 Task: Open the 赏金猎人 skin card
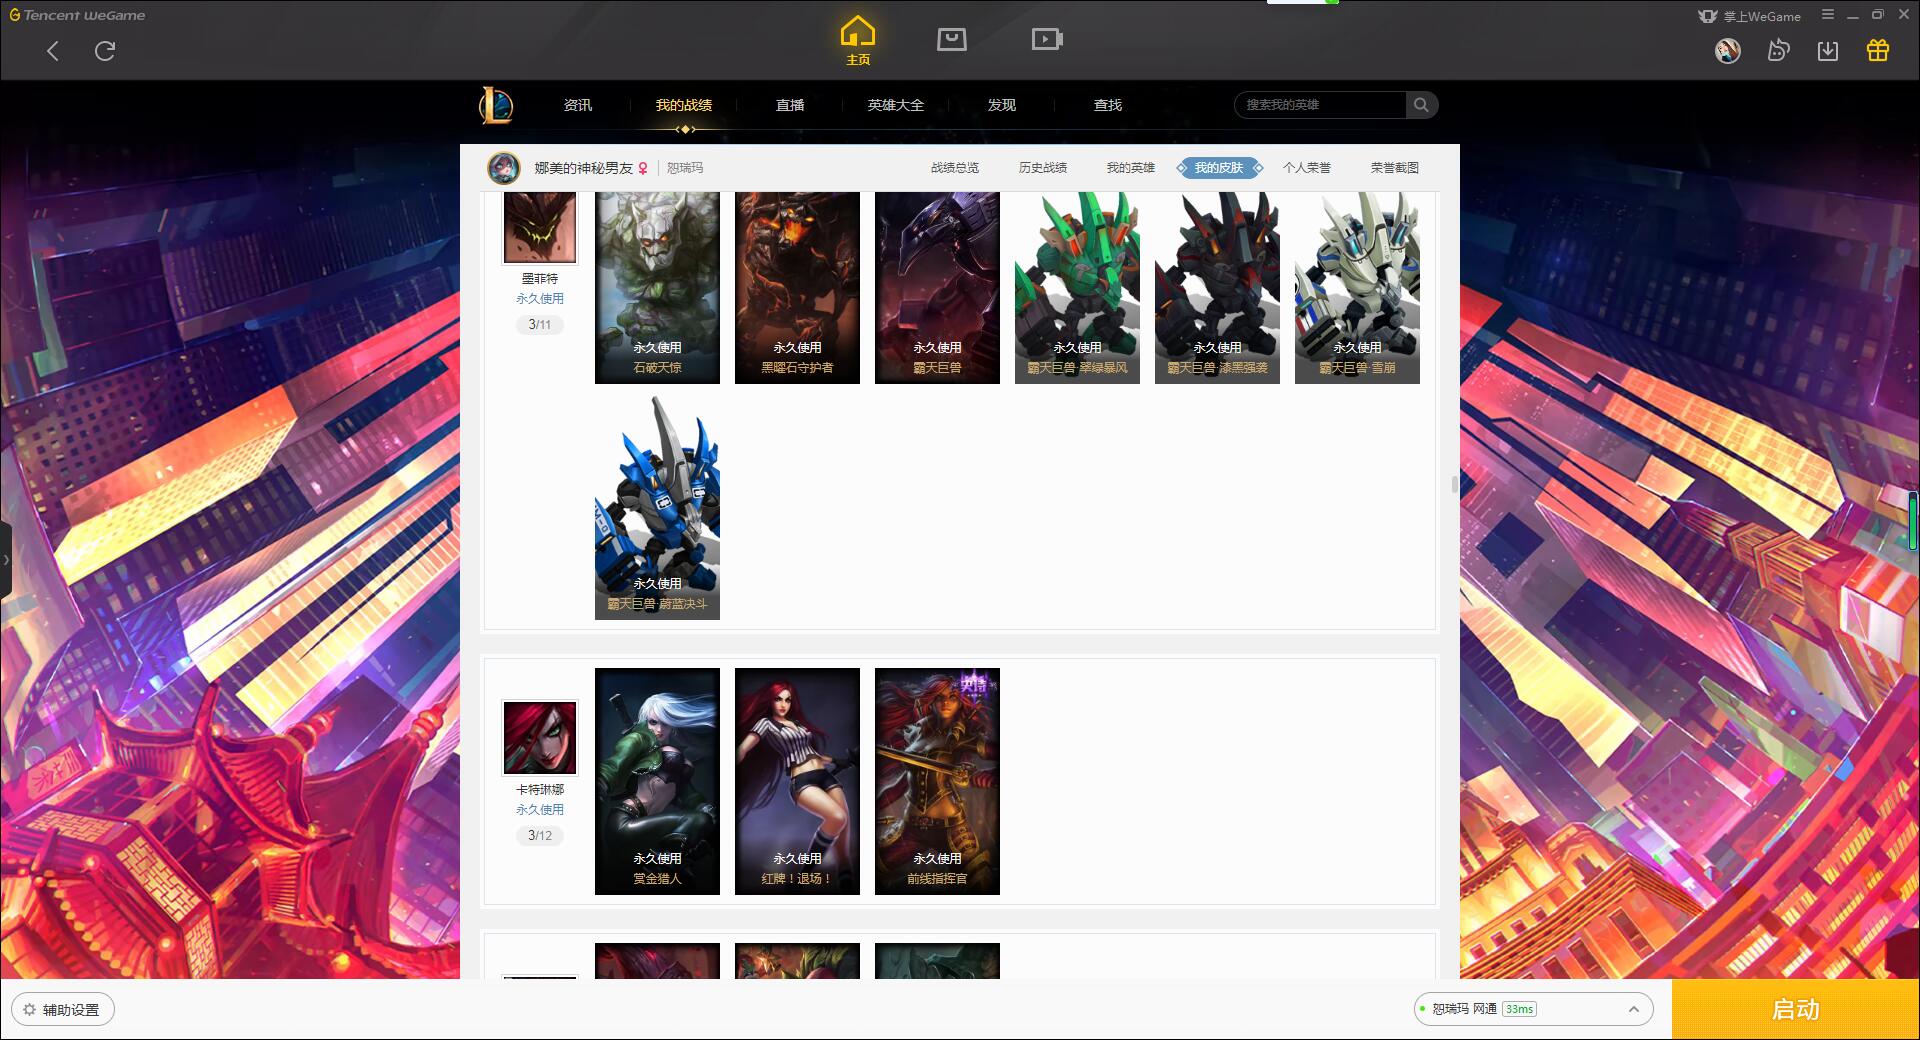pyautogui.click(x=657, y=781)
